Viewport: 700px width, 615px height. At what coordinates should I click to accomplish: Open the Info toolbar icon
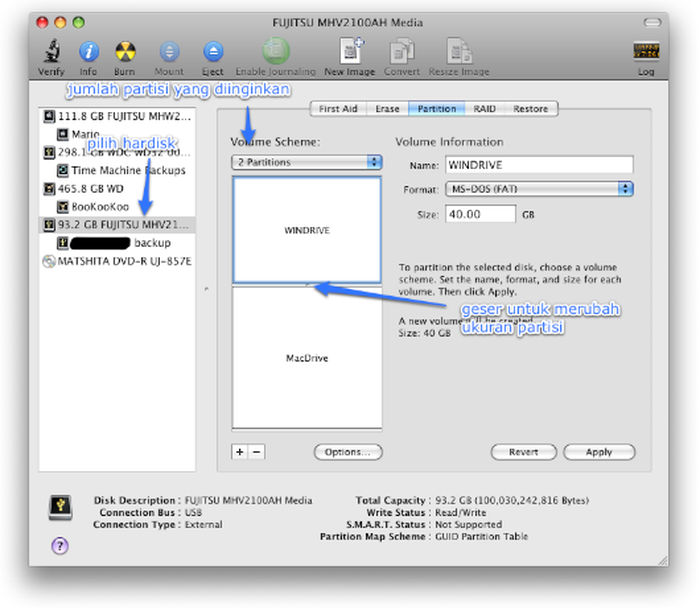tap(88, 52)
